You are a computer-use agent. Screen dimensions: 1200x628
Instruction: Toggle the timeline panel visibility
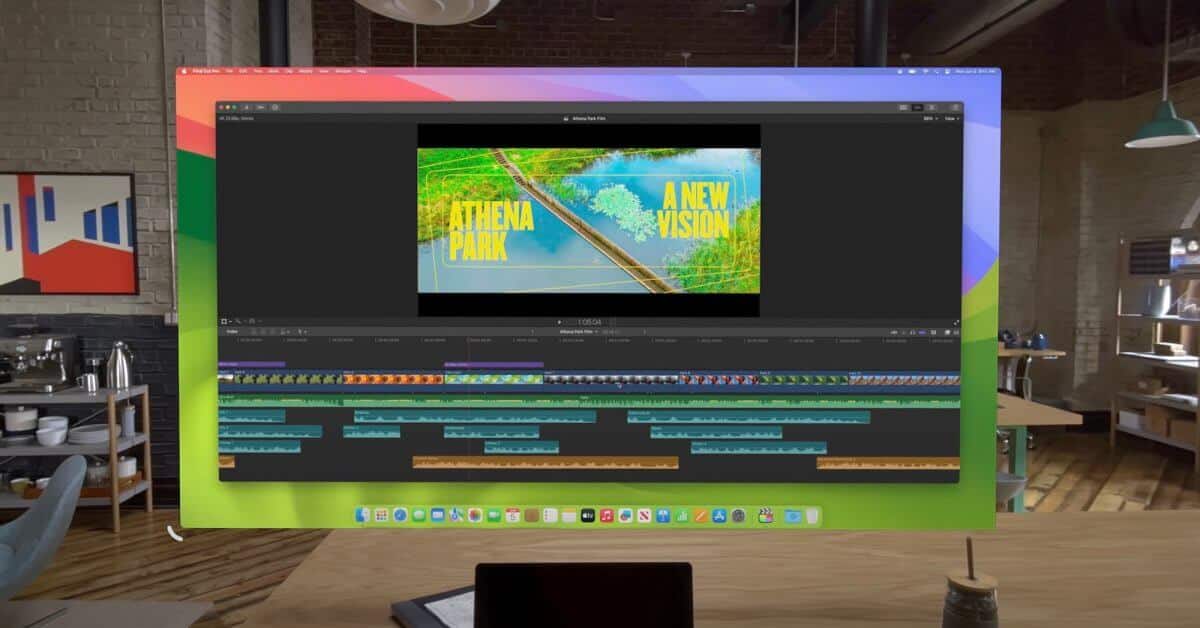[918, 107]
